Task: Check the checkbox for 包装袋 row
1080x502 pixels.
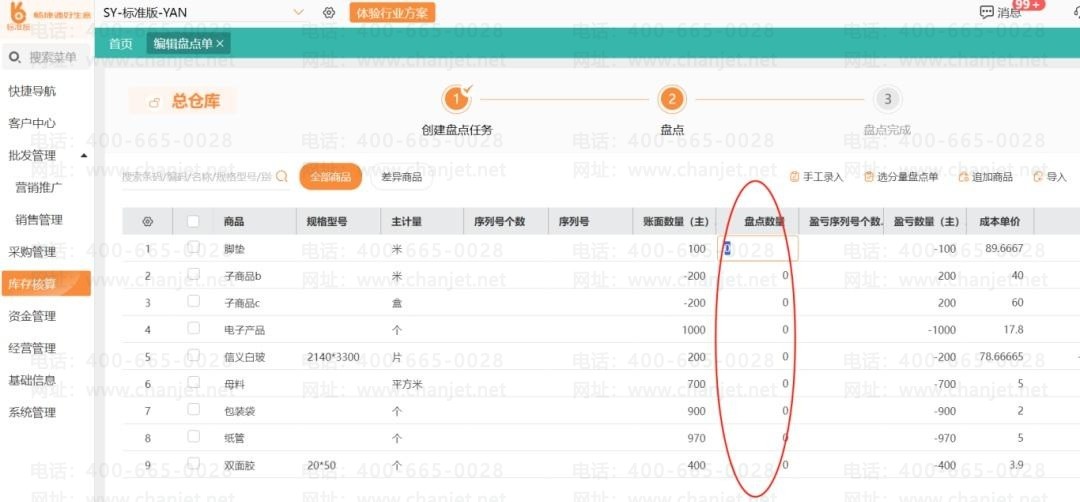Action: [x=194, y=409]
